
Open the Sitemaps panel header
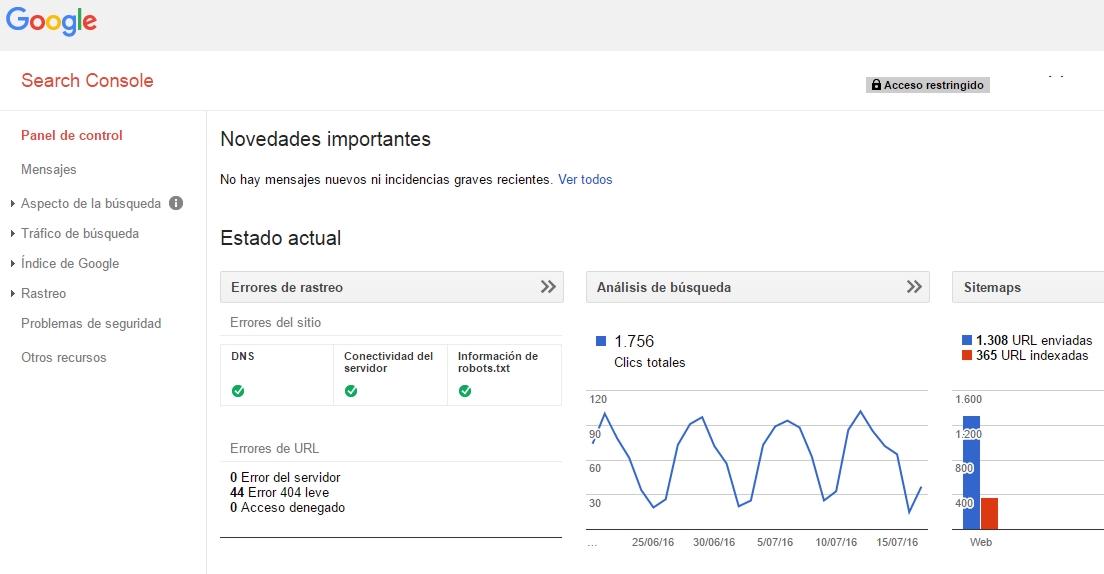(1028, 287)
